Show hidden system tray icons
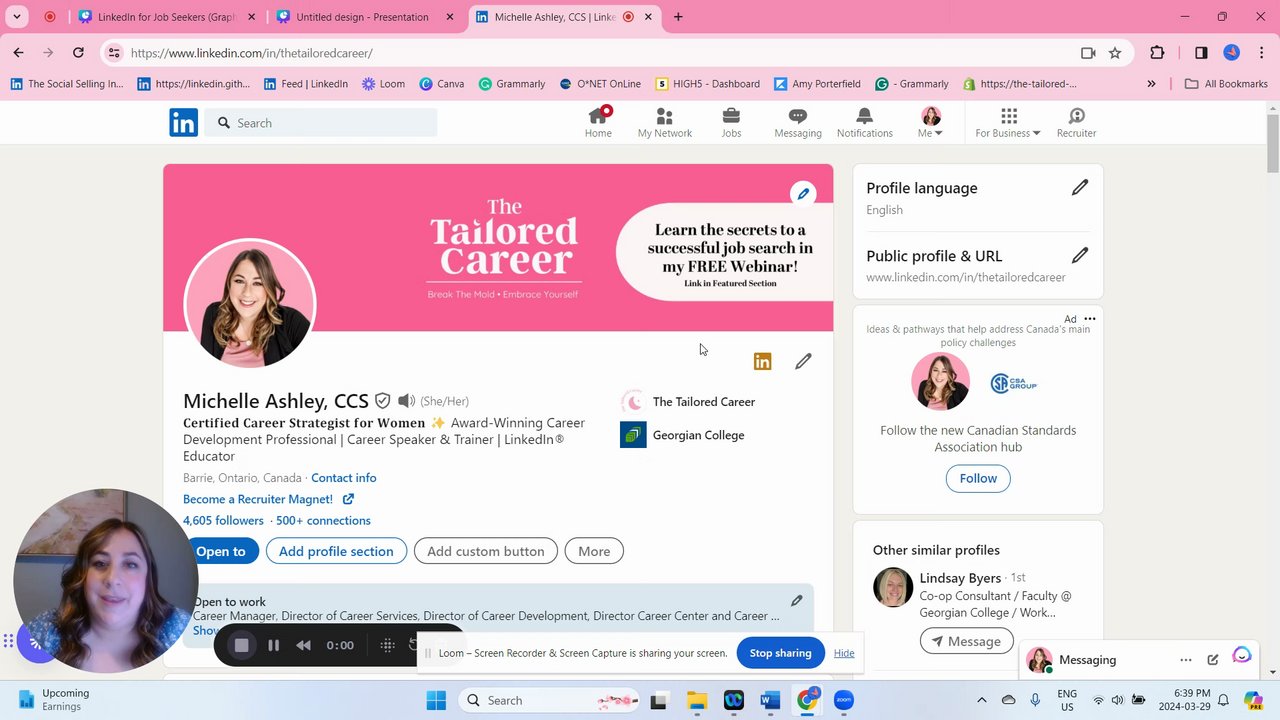This screenshot has width=1280, height=720. (982, 700)
